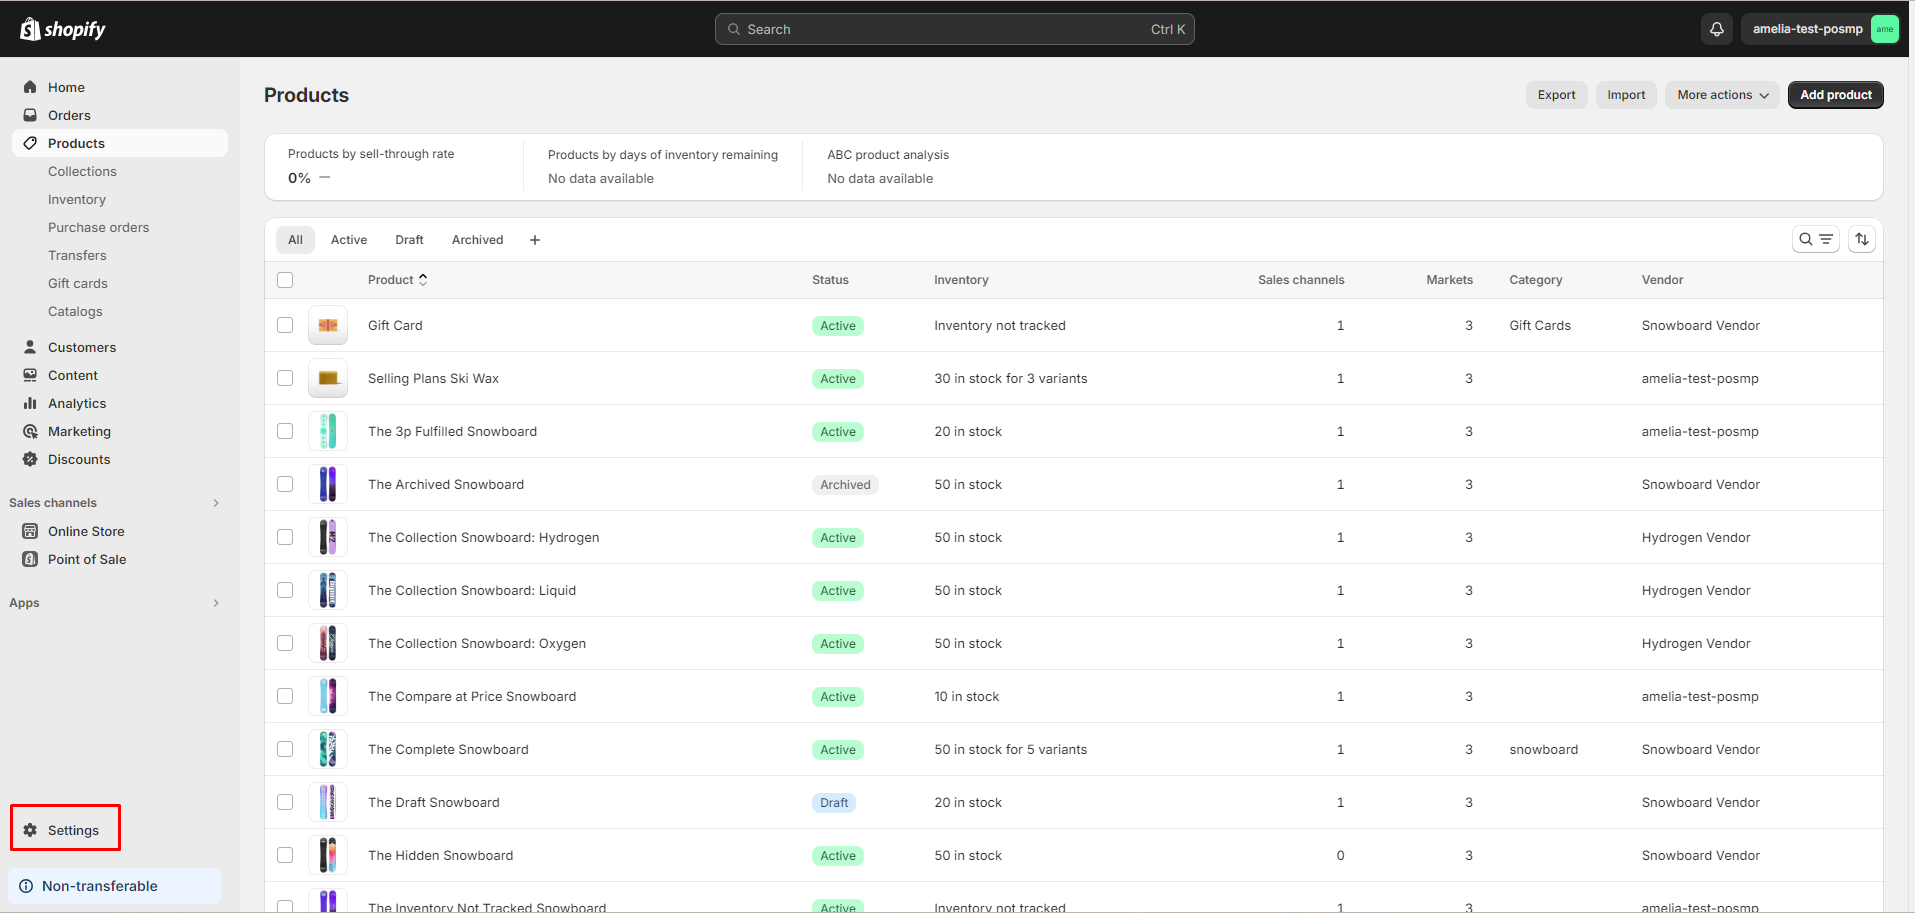Screen dimensions: 1915x913
Task: Click inside the top Search bar
Action: tap(953, 29)
